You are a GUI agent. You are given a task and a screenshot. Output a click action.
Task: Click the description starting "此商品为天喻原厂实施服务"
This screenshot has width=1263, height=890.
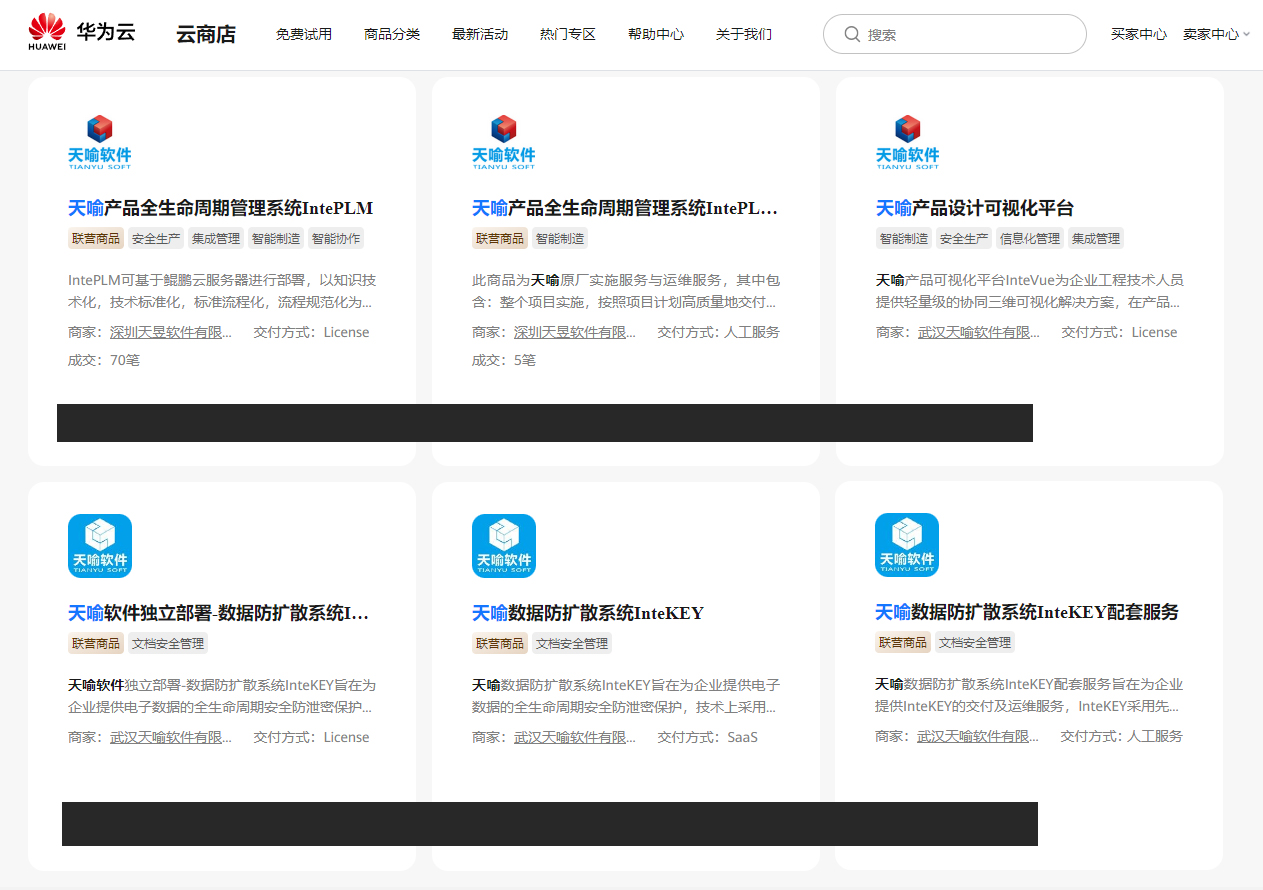pos(626,291)
